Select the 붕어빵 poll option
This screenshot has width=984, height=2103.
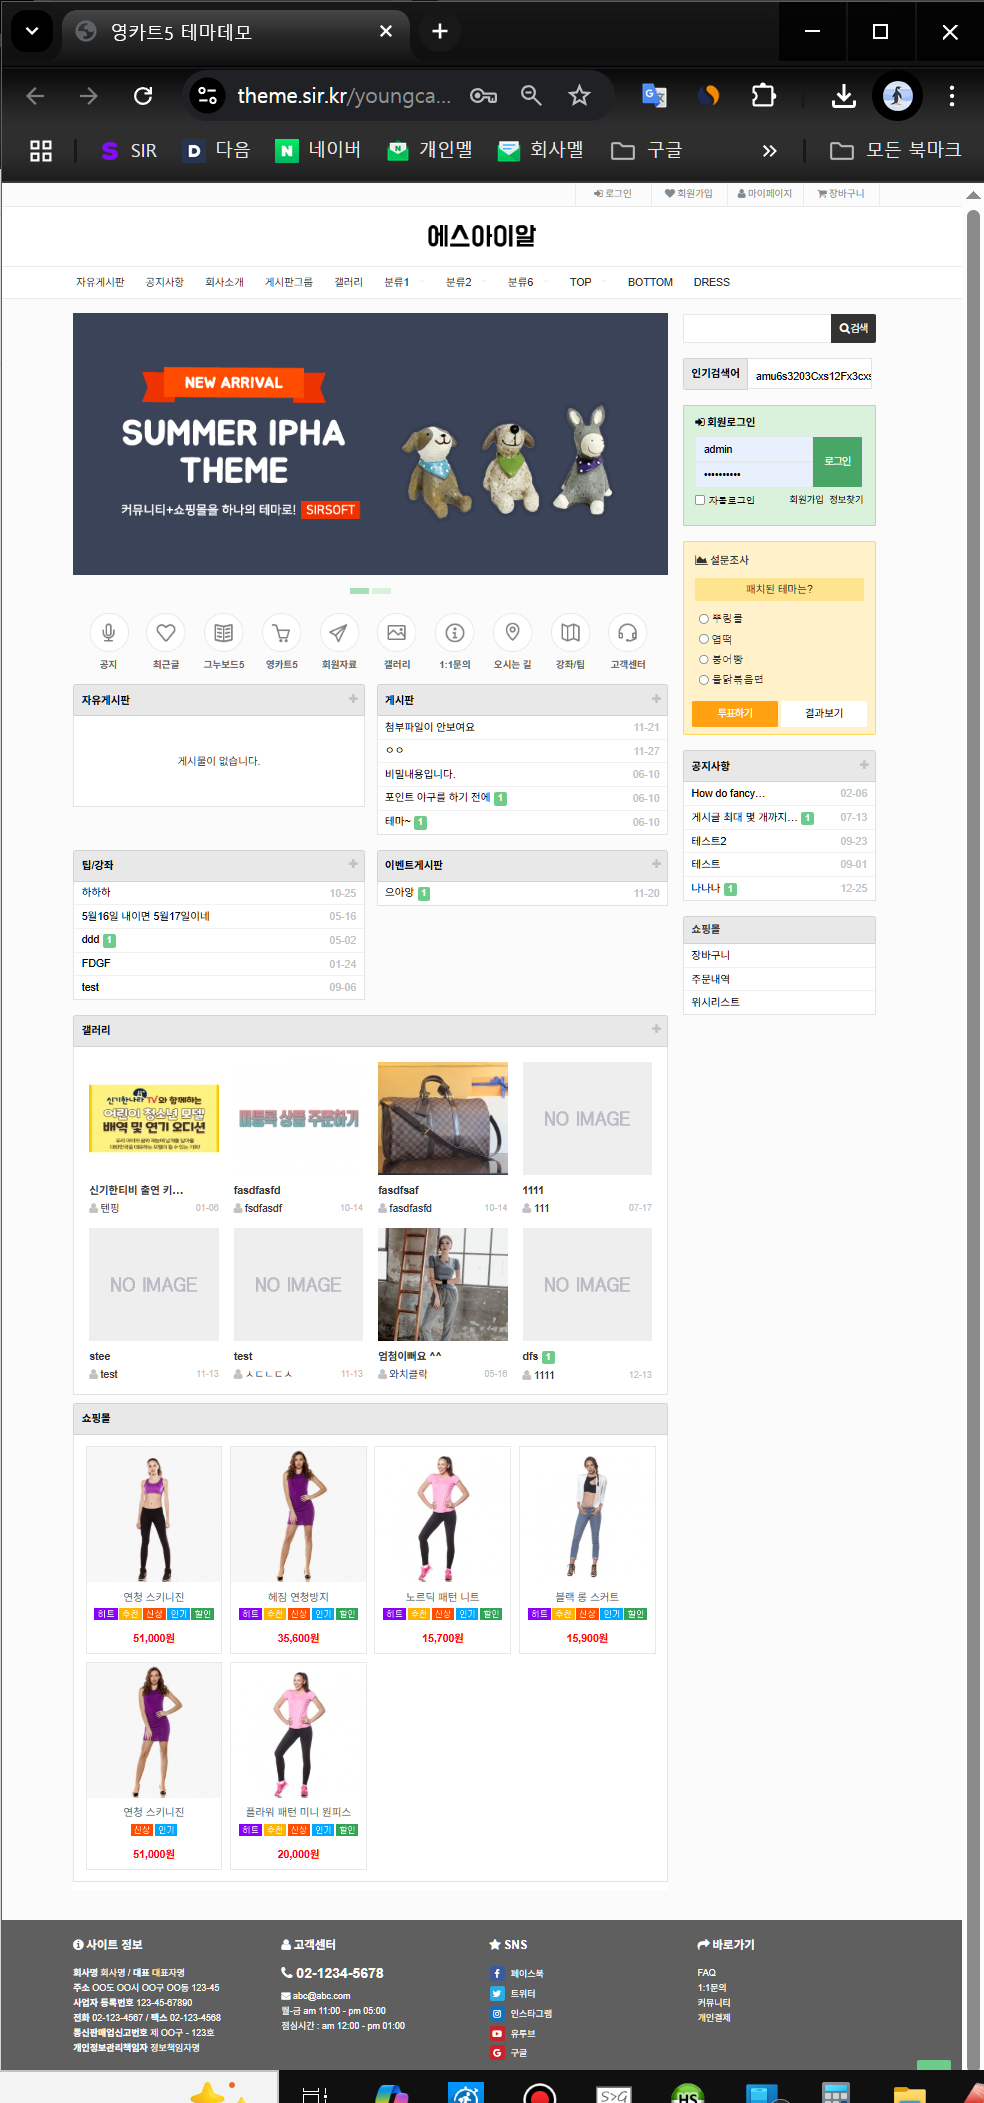coord(704,659)
